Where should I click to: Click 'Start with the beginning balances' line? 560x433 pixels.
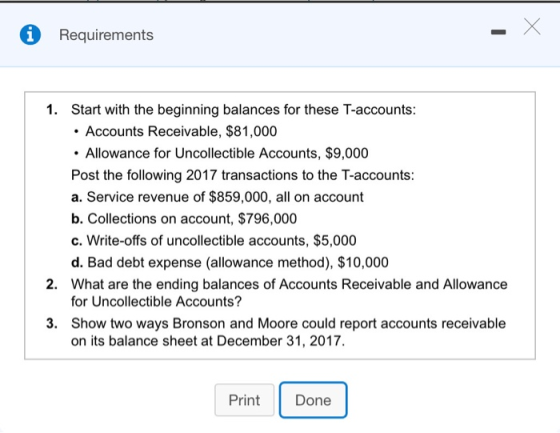click(x=243, y=109)
